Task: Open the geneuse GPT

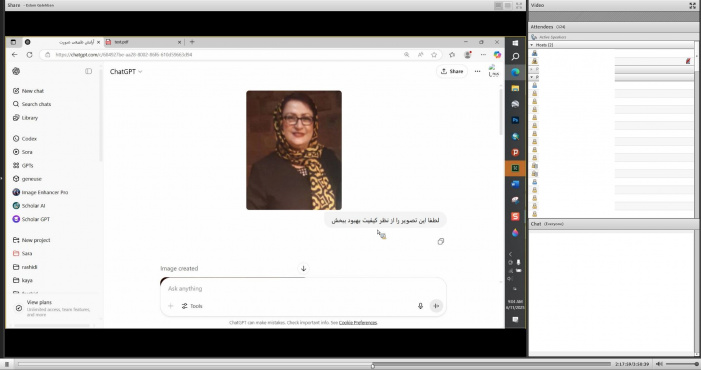Action: [x=27, y=179]
